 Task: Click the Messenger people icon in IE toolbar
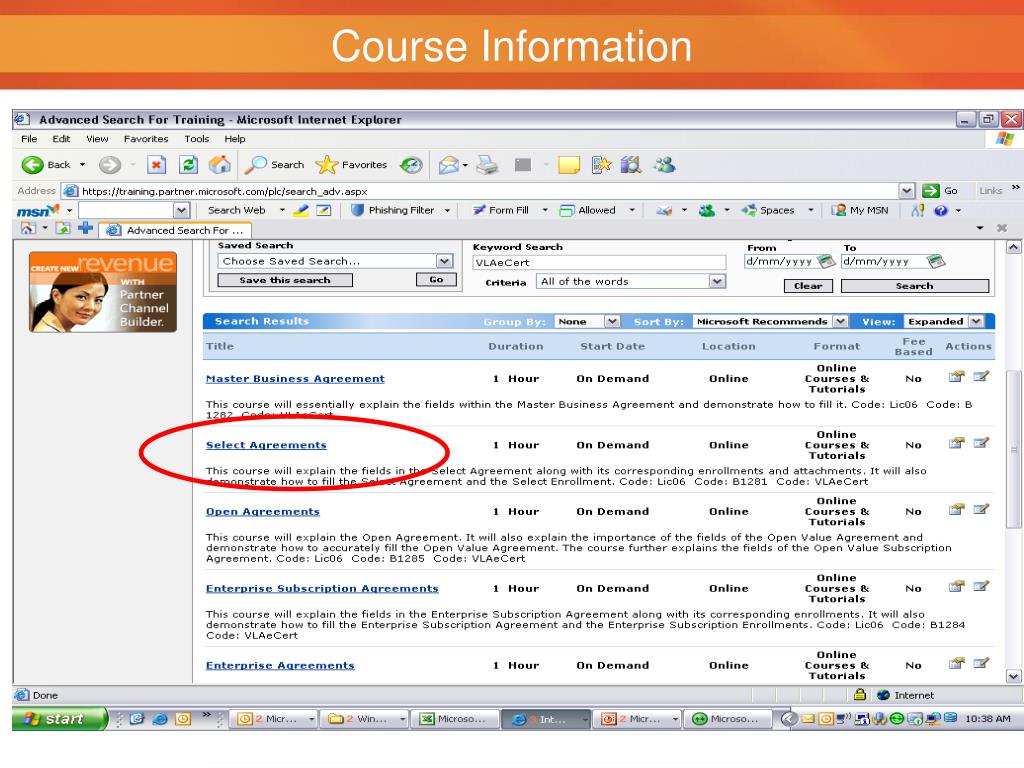click(665, 165)
